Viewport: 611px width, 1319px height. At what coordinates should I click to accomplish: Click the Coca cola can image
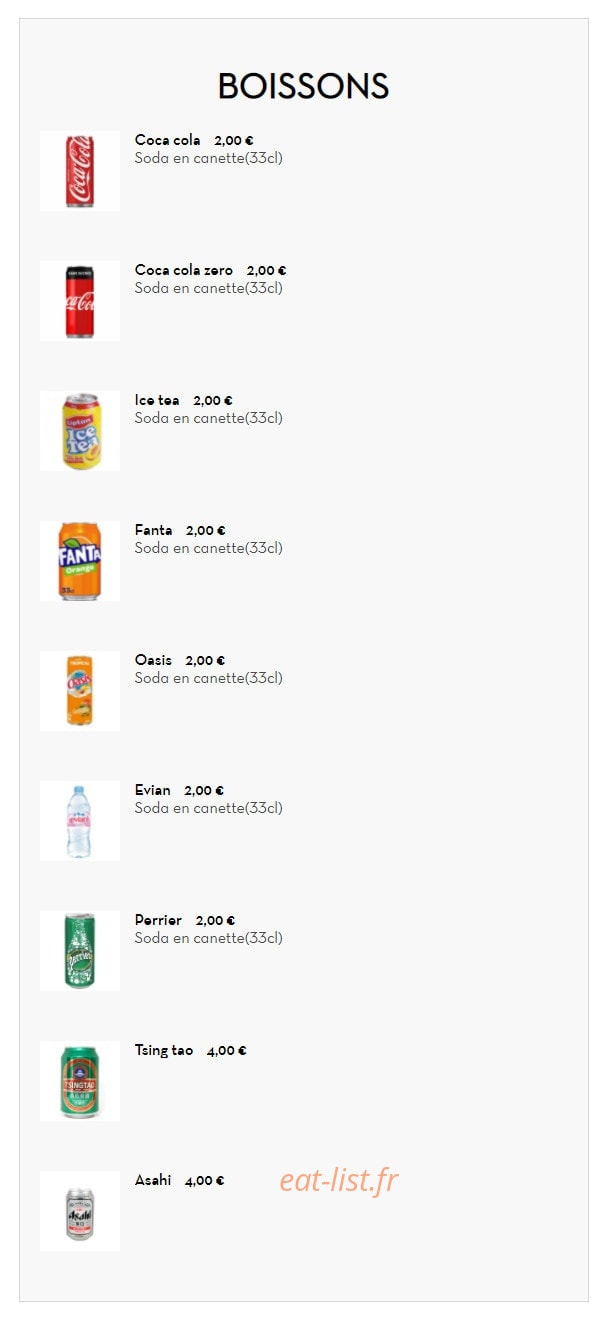pyautogui.click(x=80, y=171)
